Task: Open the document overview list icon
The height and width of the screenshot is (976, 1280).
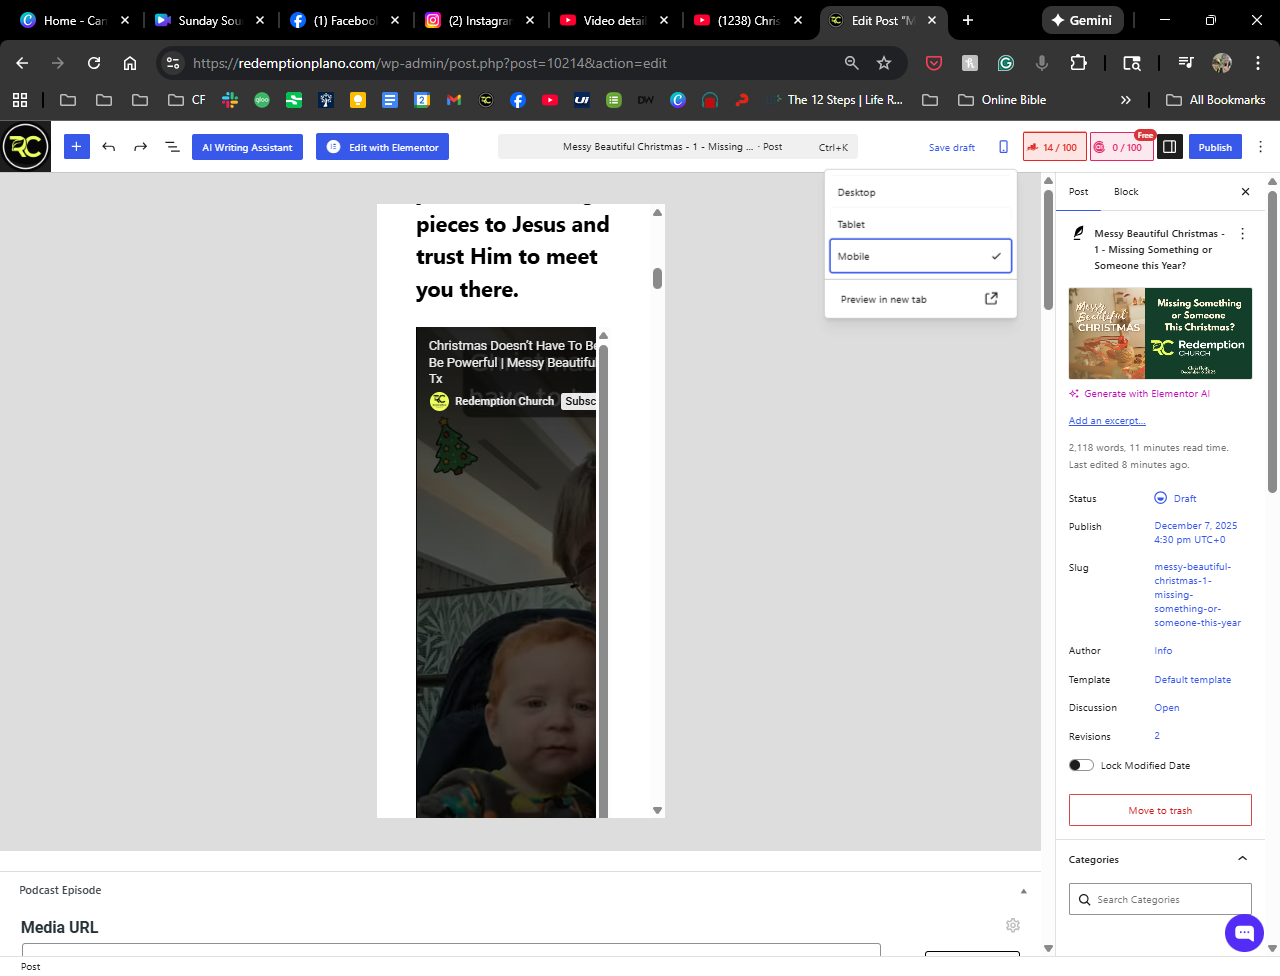Action: 172,147
